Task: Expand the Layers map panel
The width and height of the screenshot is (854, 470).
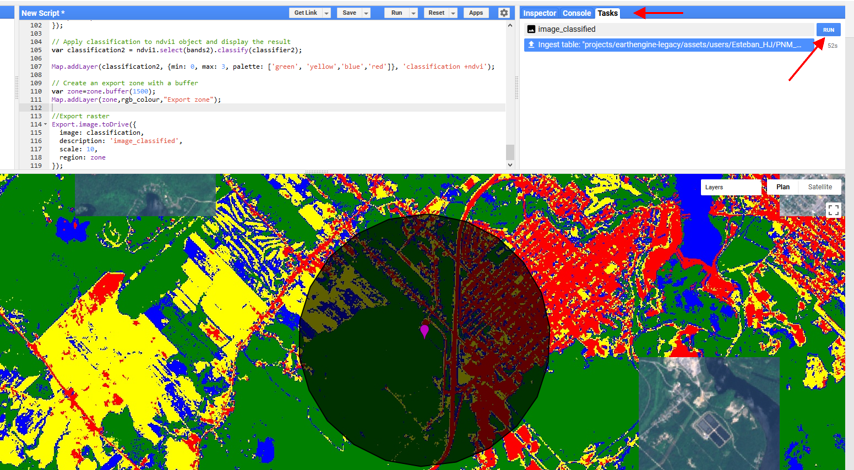Action: (x=731, y=187)
